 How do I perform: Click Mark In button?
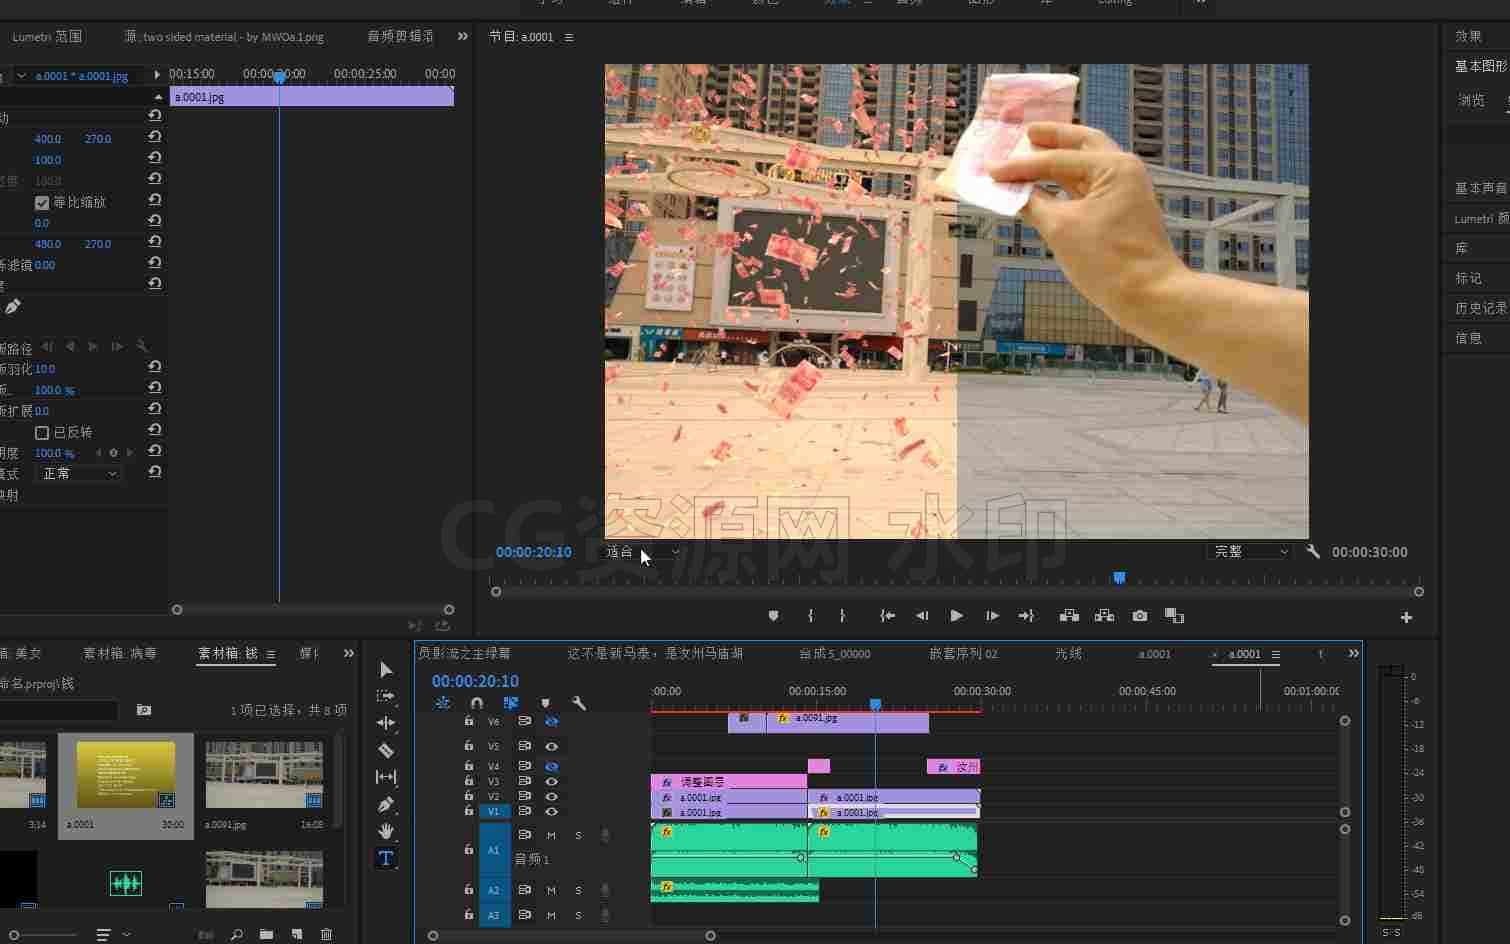[810, 616]
